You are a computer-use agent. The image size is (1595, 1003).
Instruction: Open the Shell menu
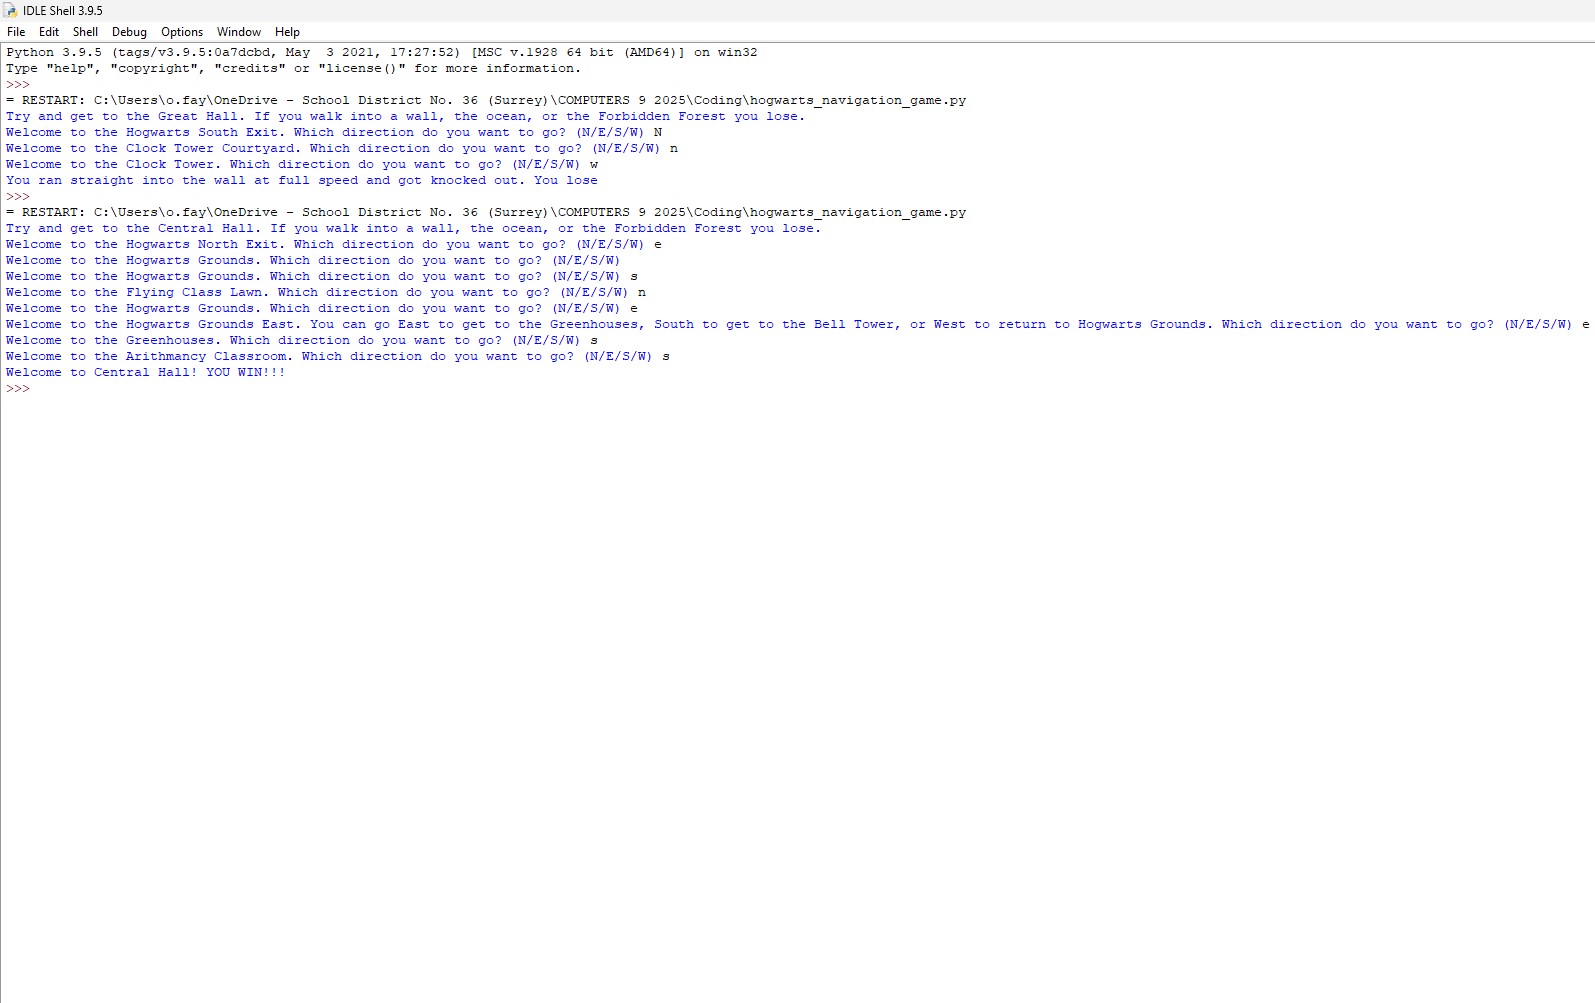click(86, 32)
